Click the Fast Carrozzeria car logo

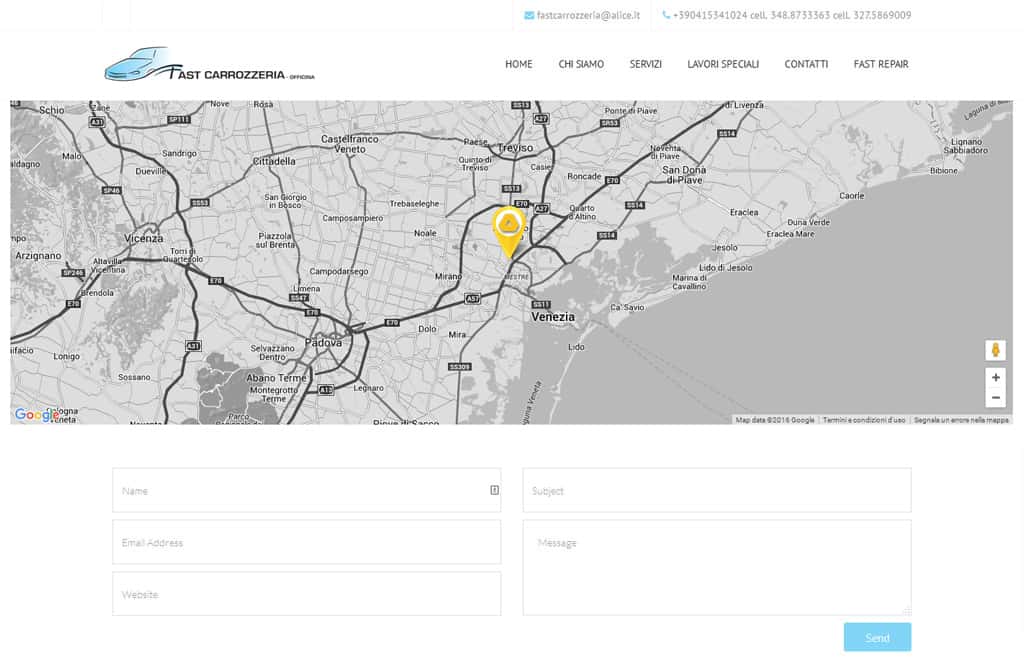point(209,64)
